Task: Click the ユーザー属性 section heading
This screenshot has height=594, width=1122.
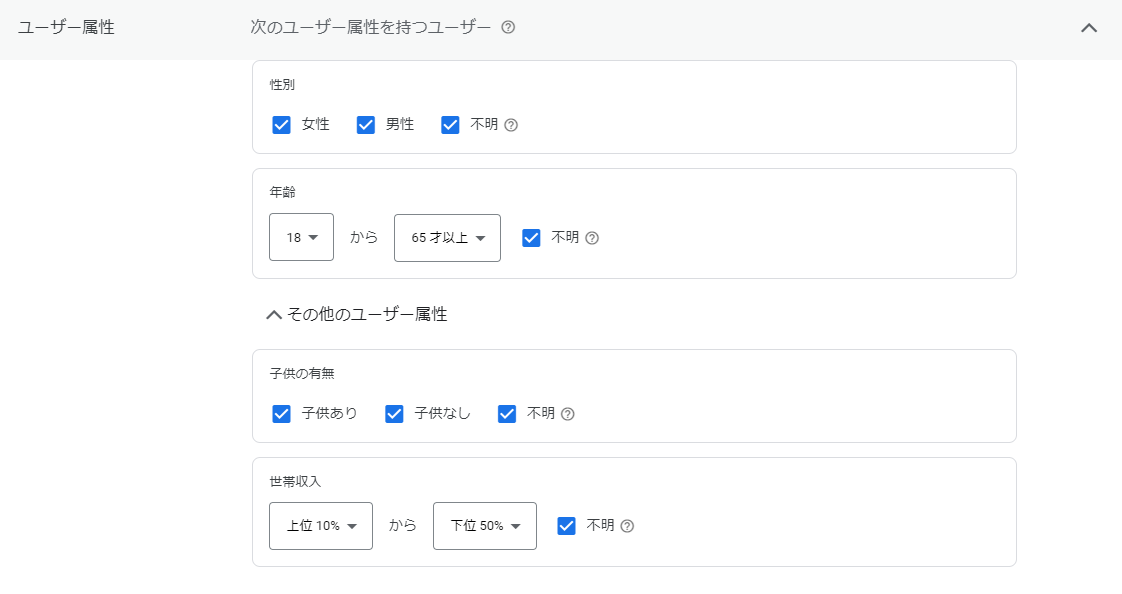Action: click(66, 28)
